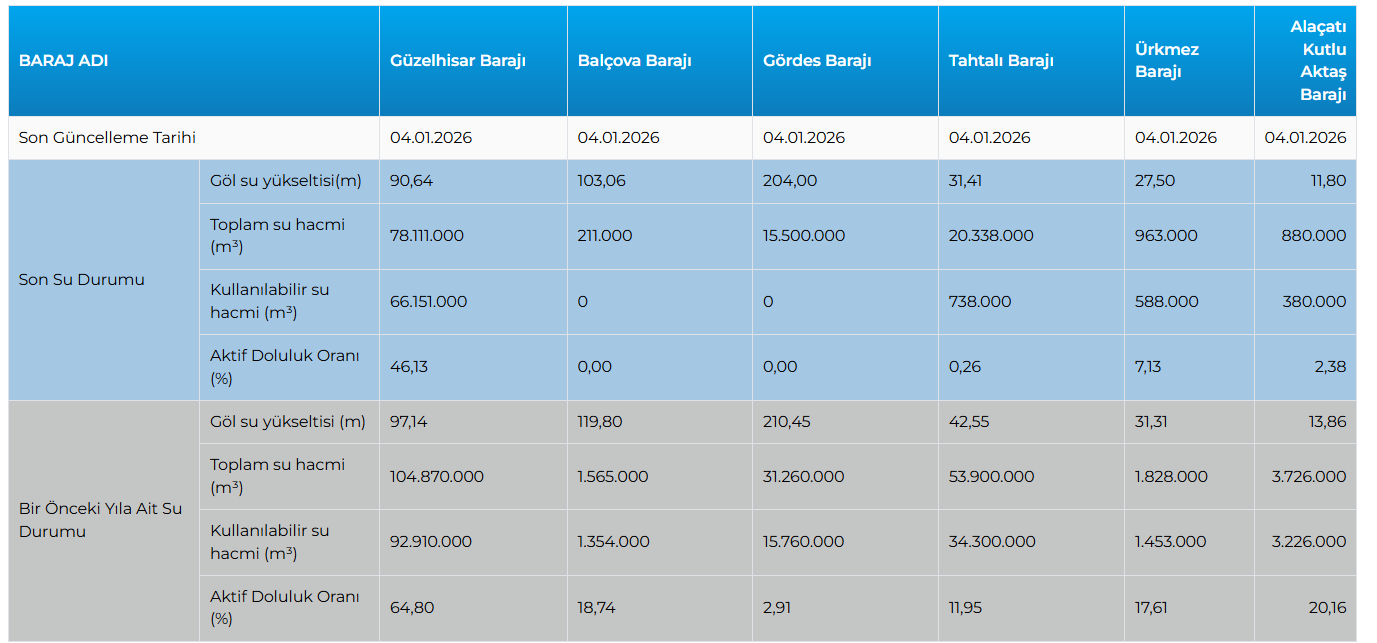The image size is (1377, 643).
Task: Click the Son Güncelleme Tarihi row label
Action: pyautogui.click(x=107, y=138)
